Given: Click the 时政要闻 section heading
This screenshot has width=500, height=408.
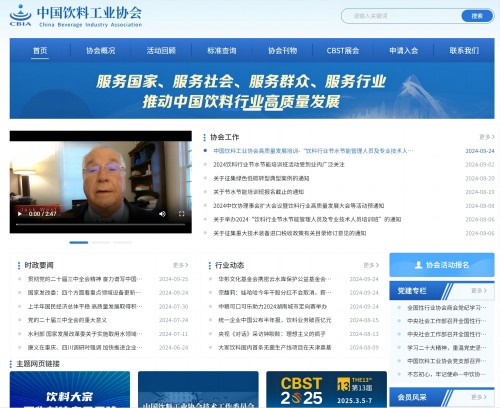Looking at the screenshot, I should 39,265.
